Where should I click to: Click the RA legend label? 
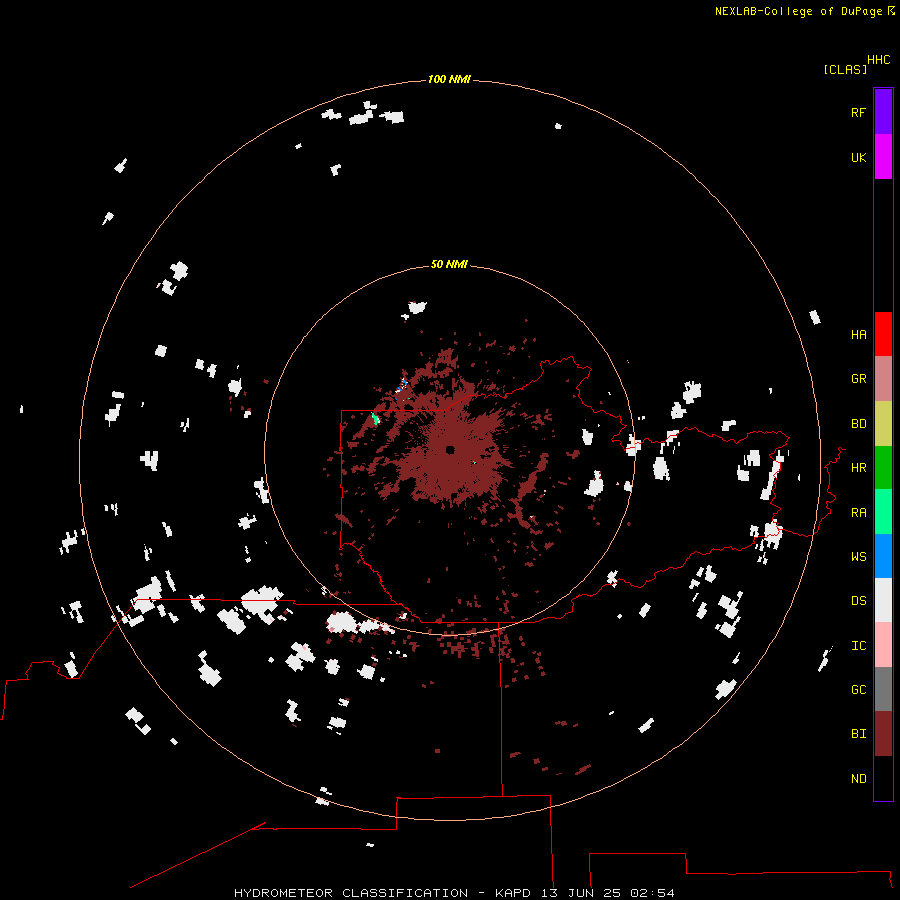tap(858, 512)
